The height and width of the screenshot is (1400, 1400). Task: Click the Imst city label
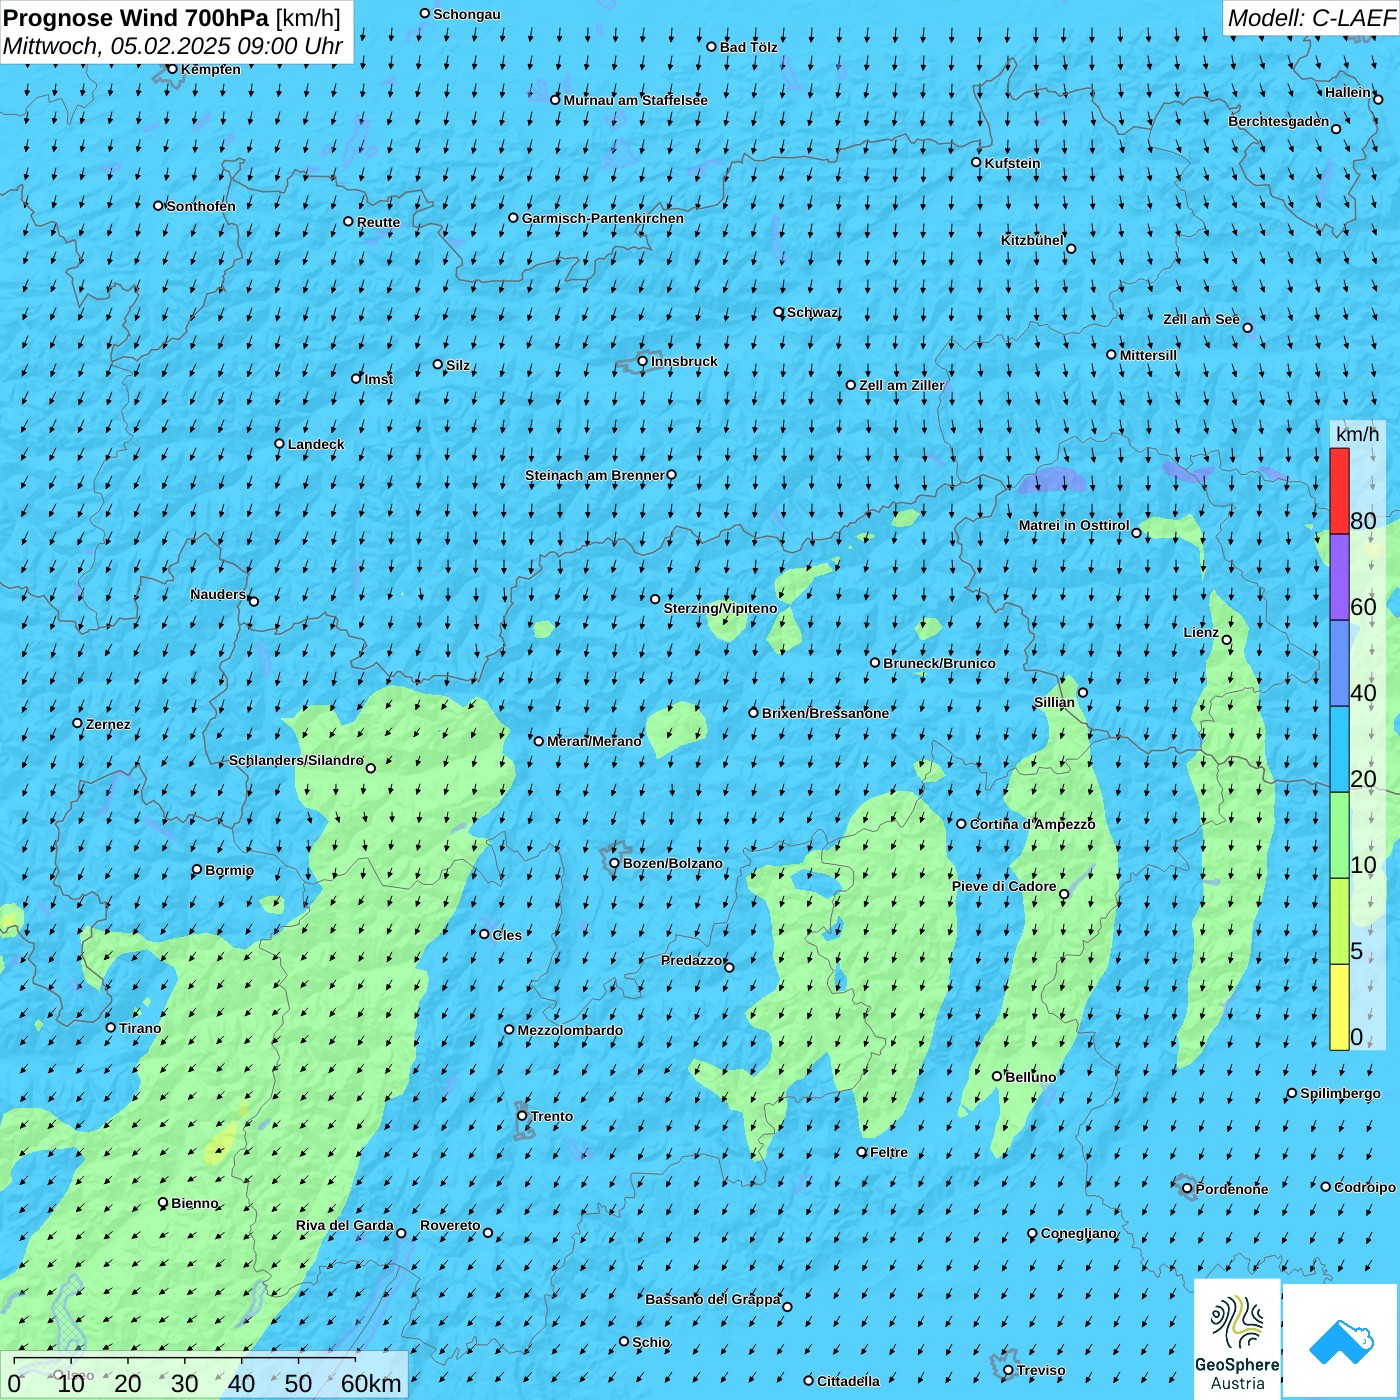click(378, 379)
